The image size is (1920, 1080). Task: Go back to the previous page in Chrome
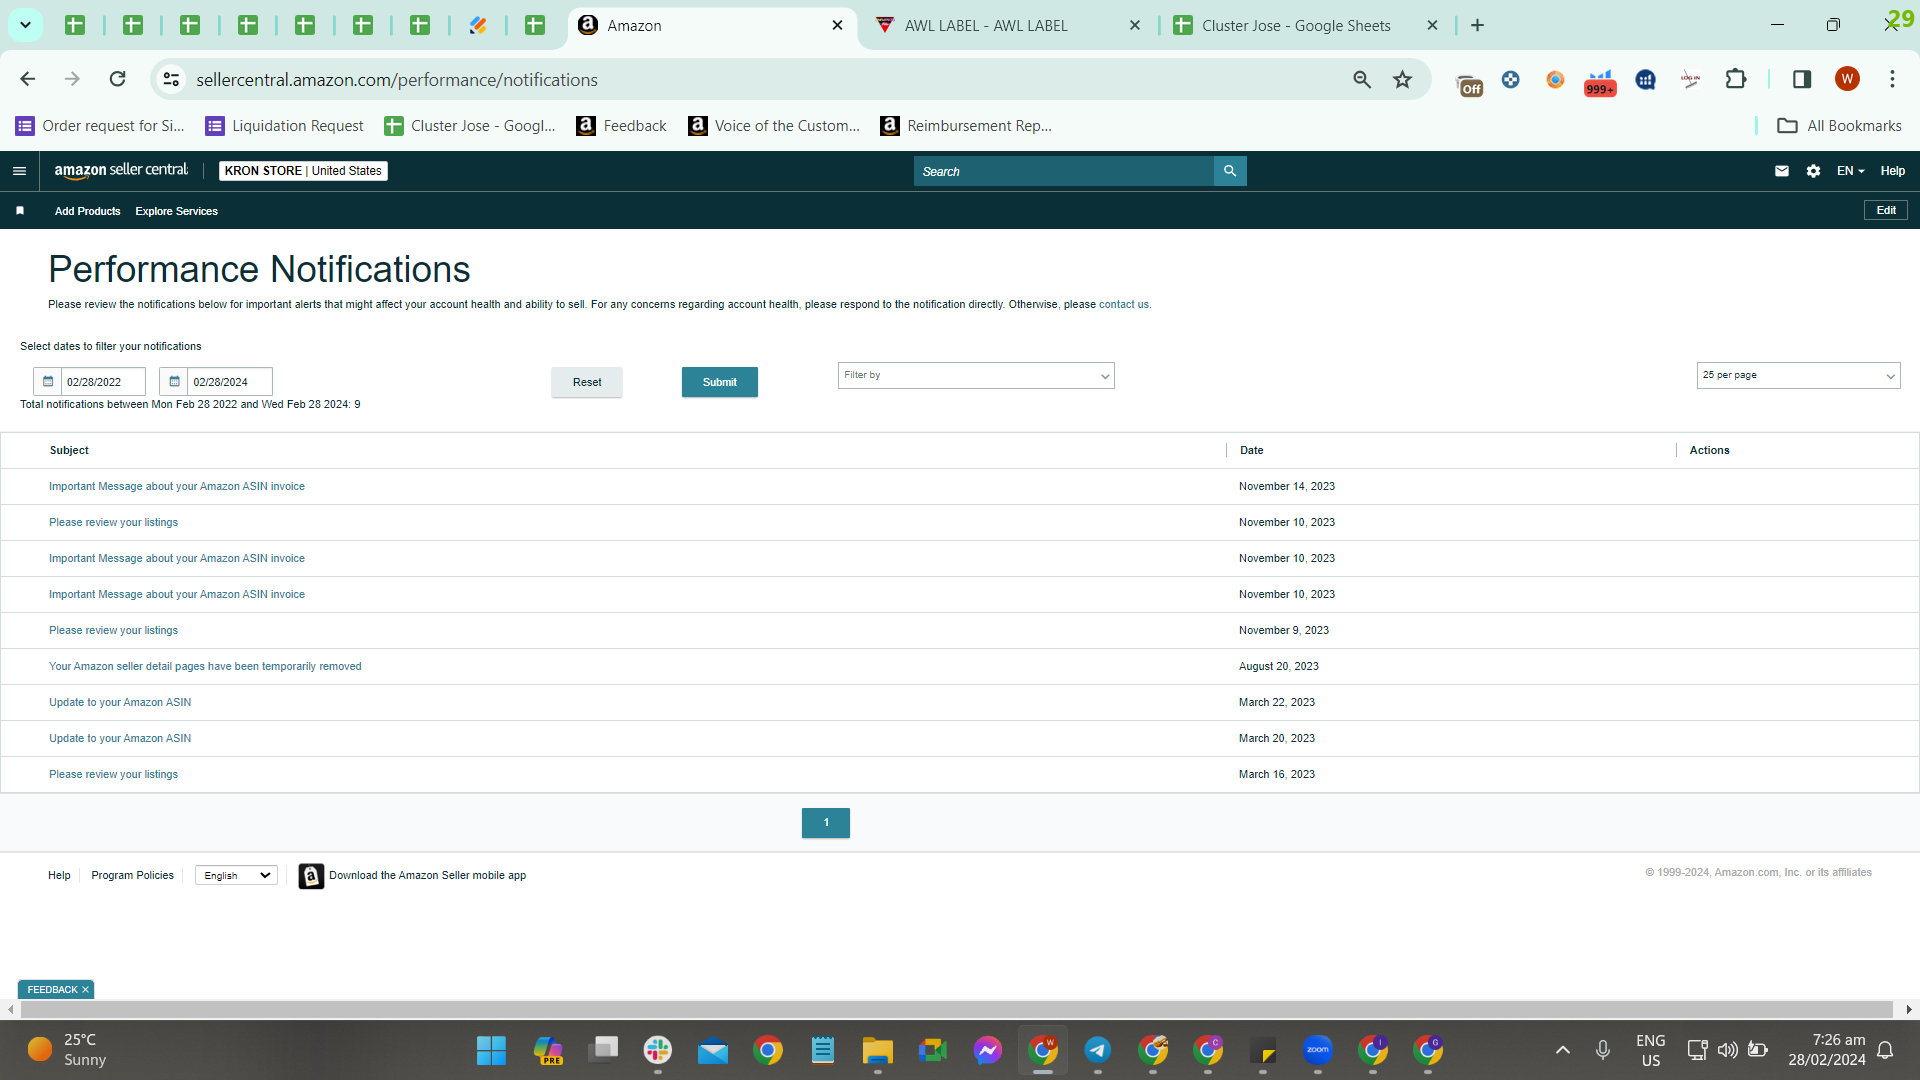pos(28,79)
